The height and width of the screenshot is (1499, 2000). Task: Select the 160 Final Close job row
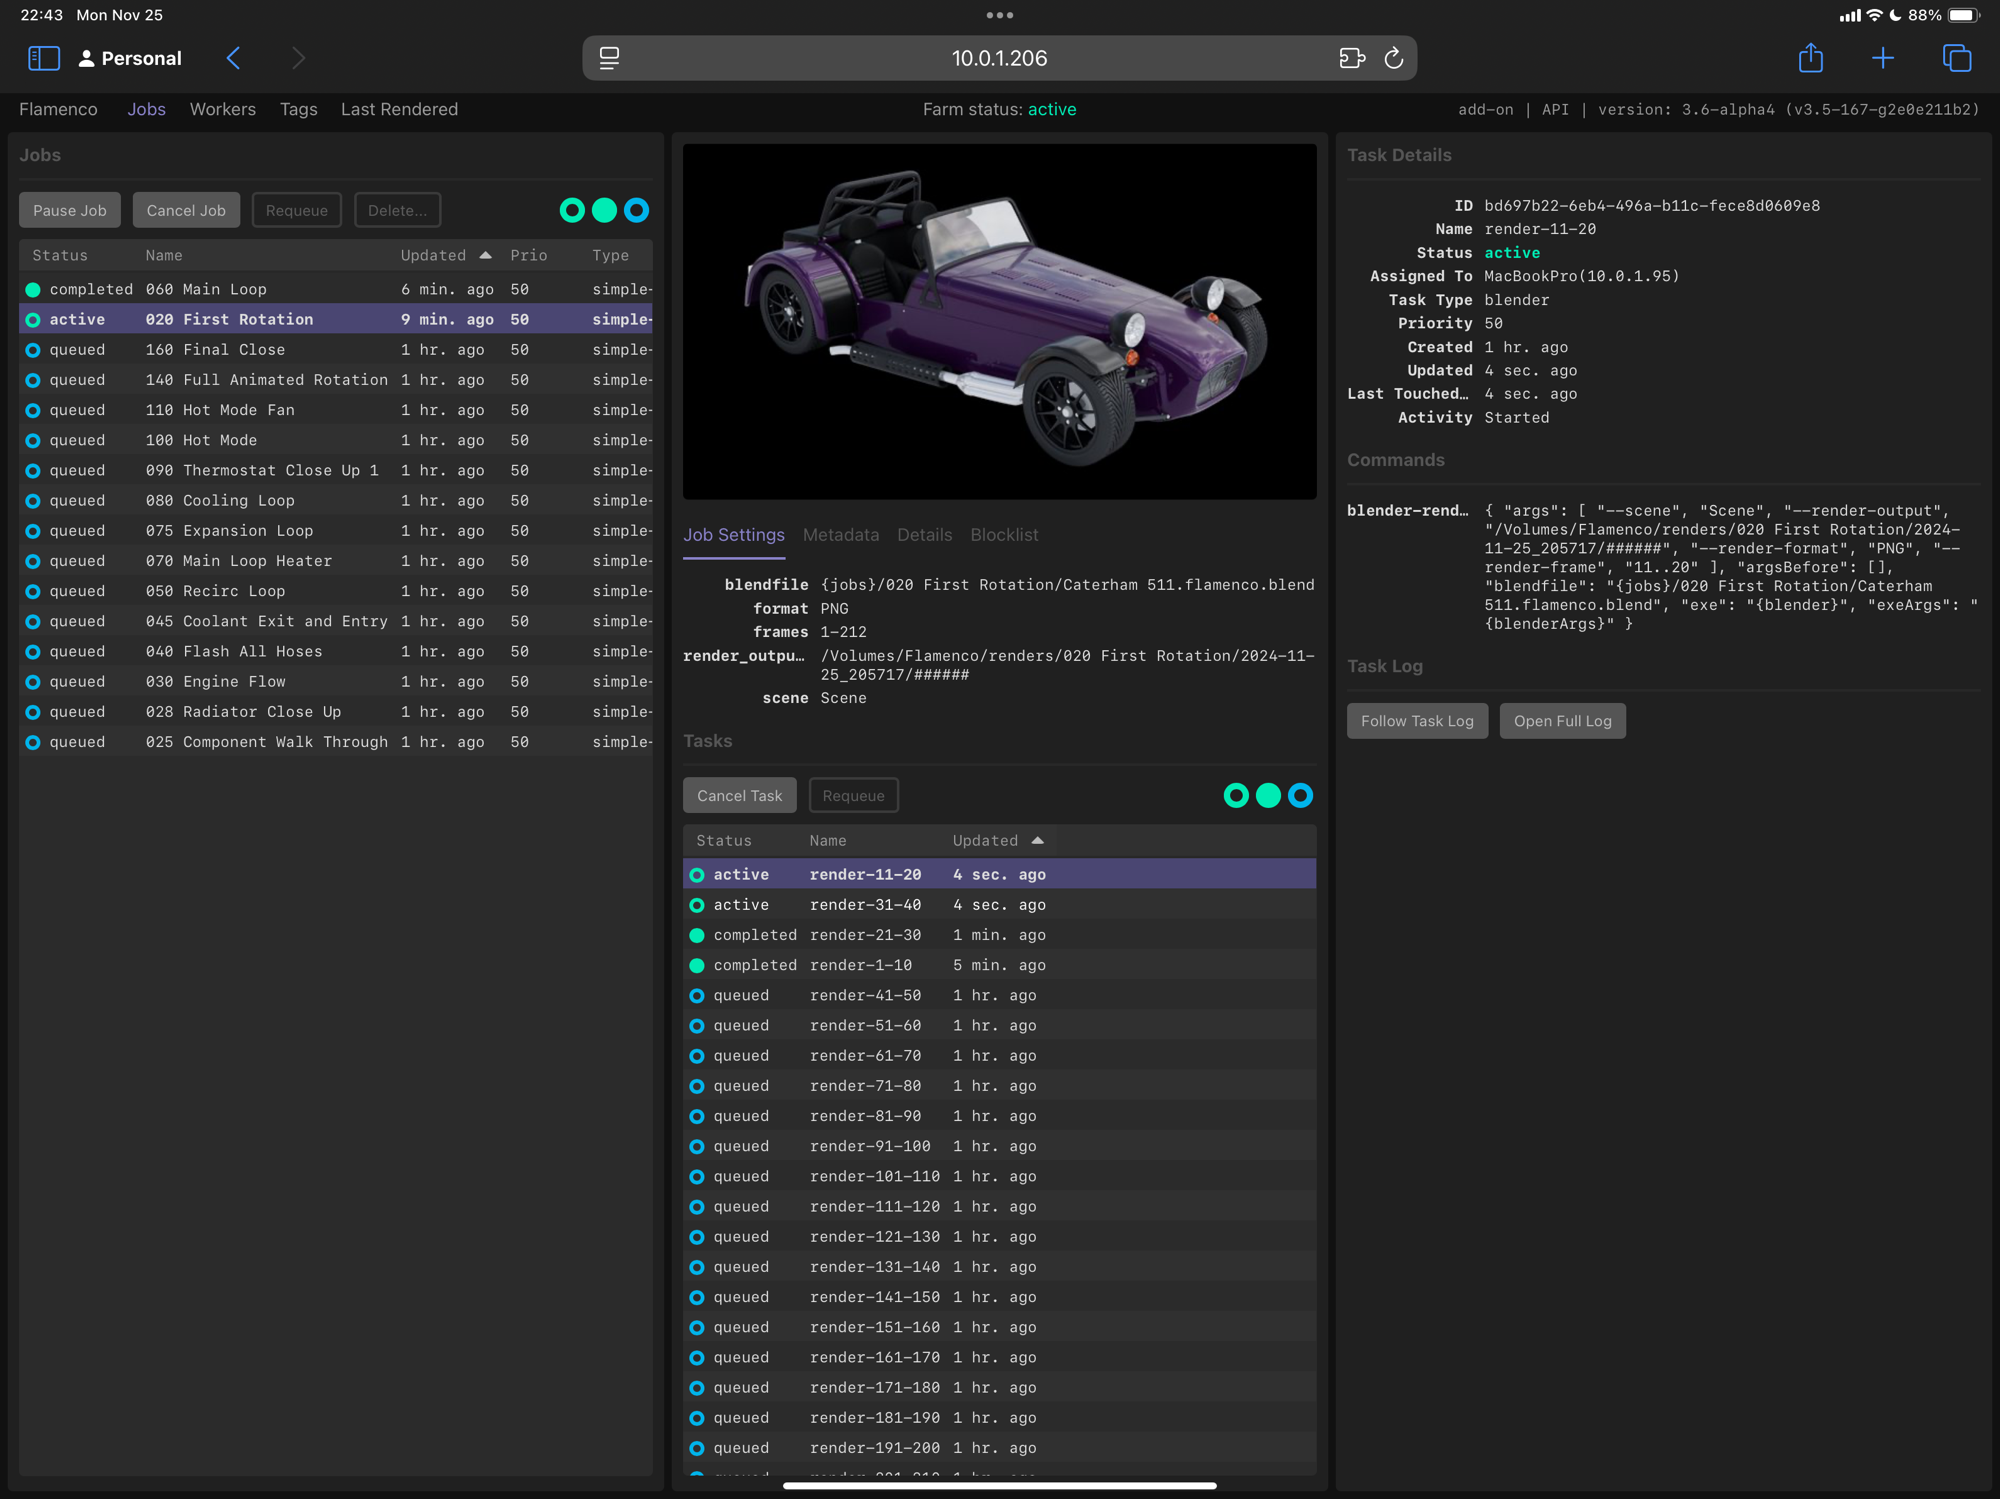pos(336,349)
